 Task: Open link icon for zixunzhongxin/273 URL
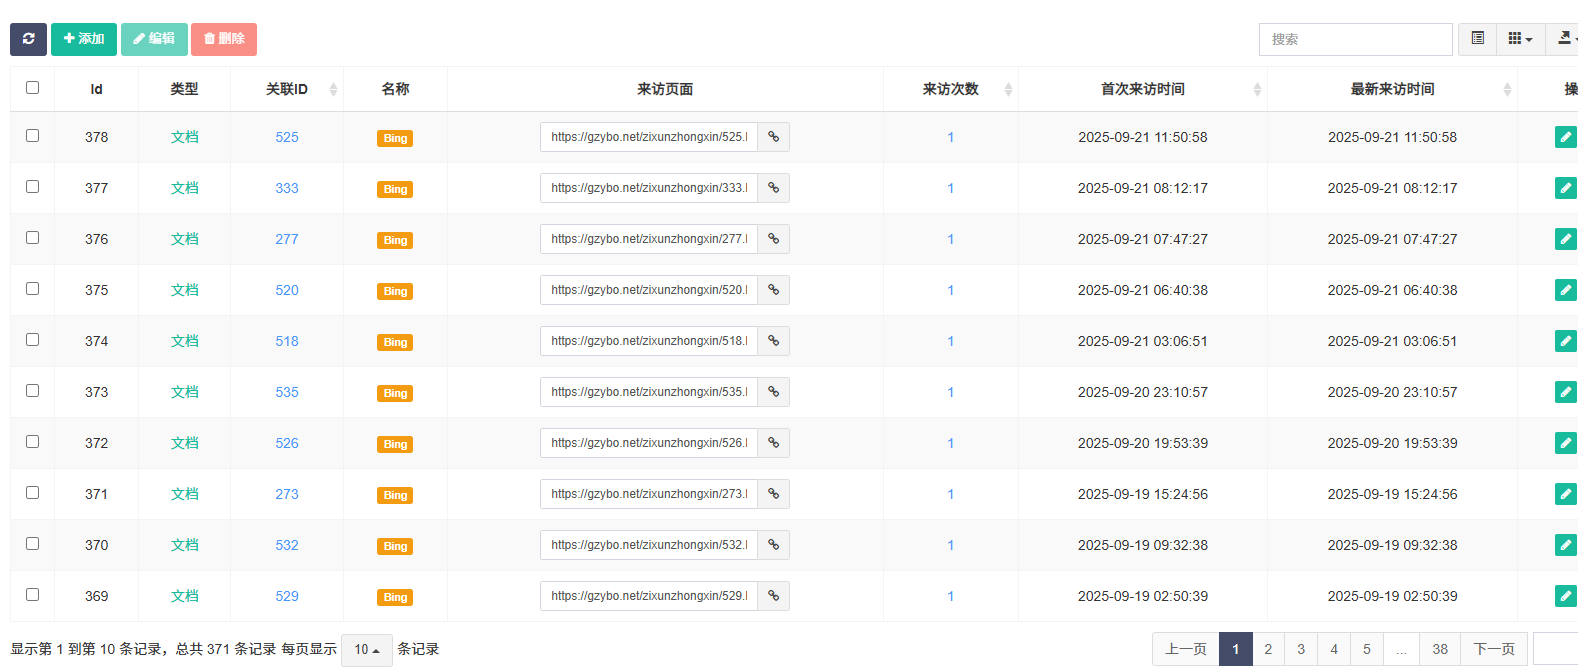[x=773, y=494]
